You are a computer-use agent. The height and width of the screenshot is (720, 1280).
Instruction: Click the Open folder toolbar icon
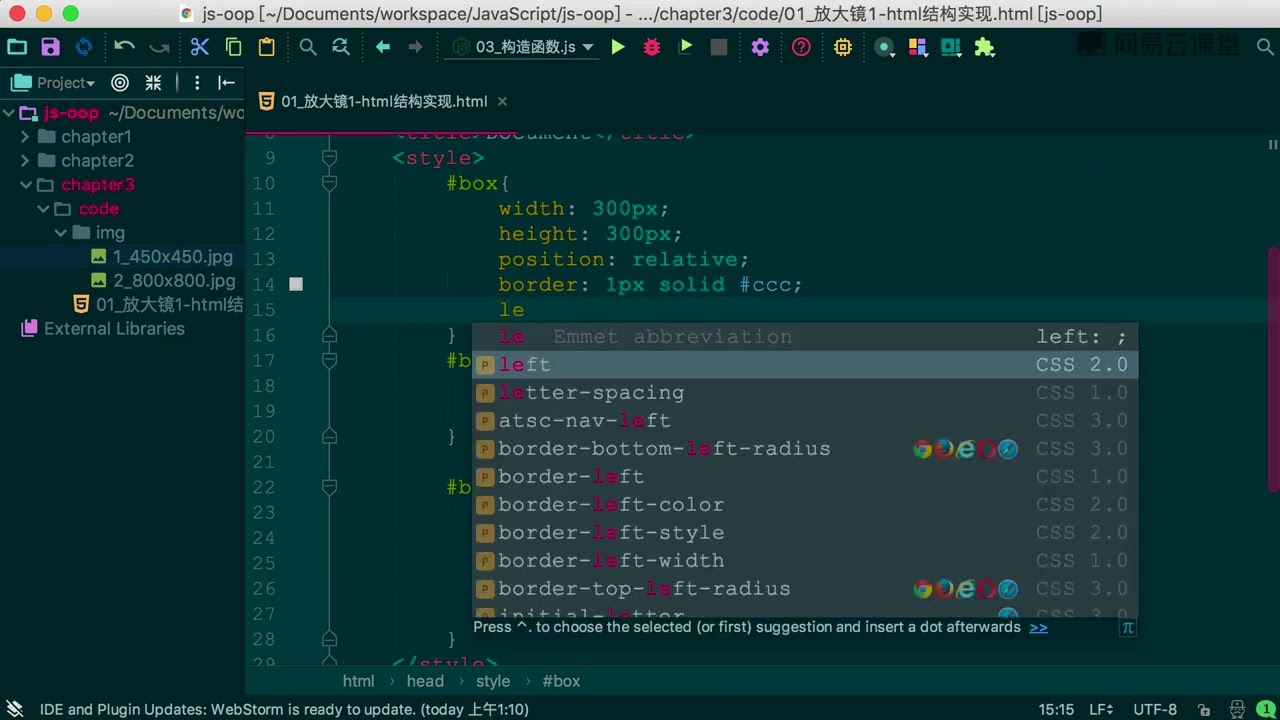tap(17, 47)
